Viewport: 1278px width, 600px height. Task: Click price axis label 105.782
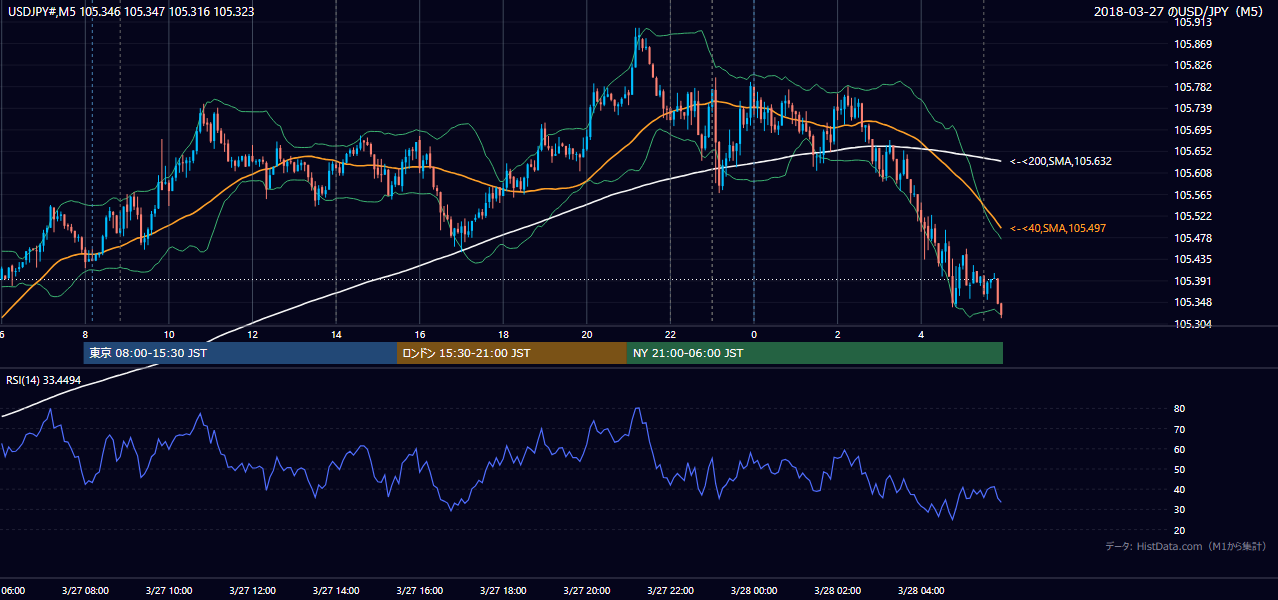pyautogui.click(x=1192, y=87)
